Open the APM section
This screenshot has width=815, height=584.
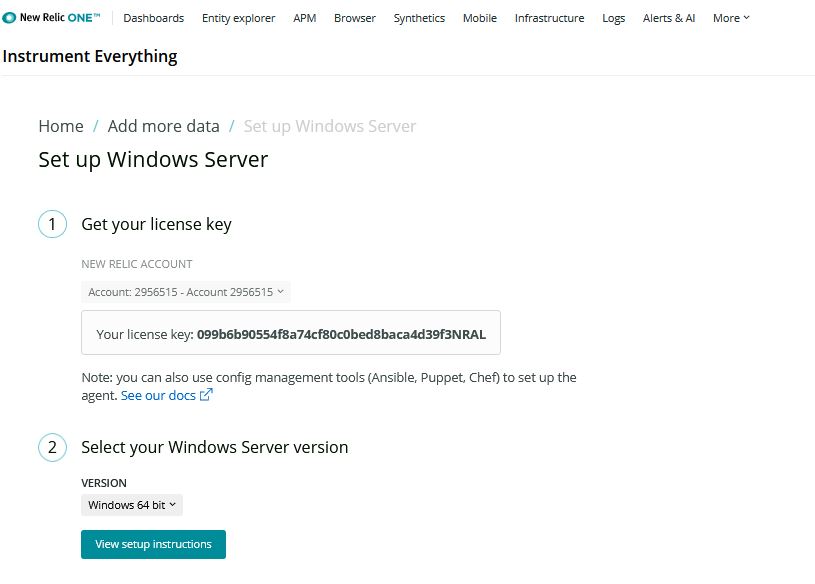(x=304, y=18)
